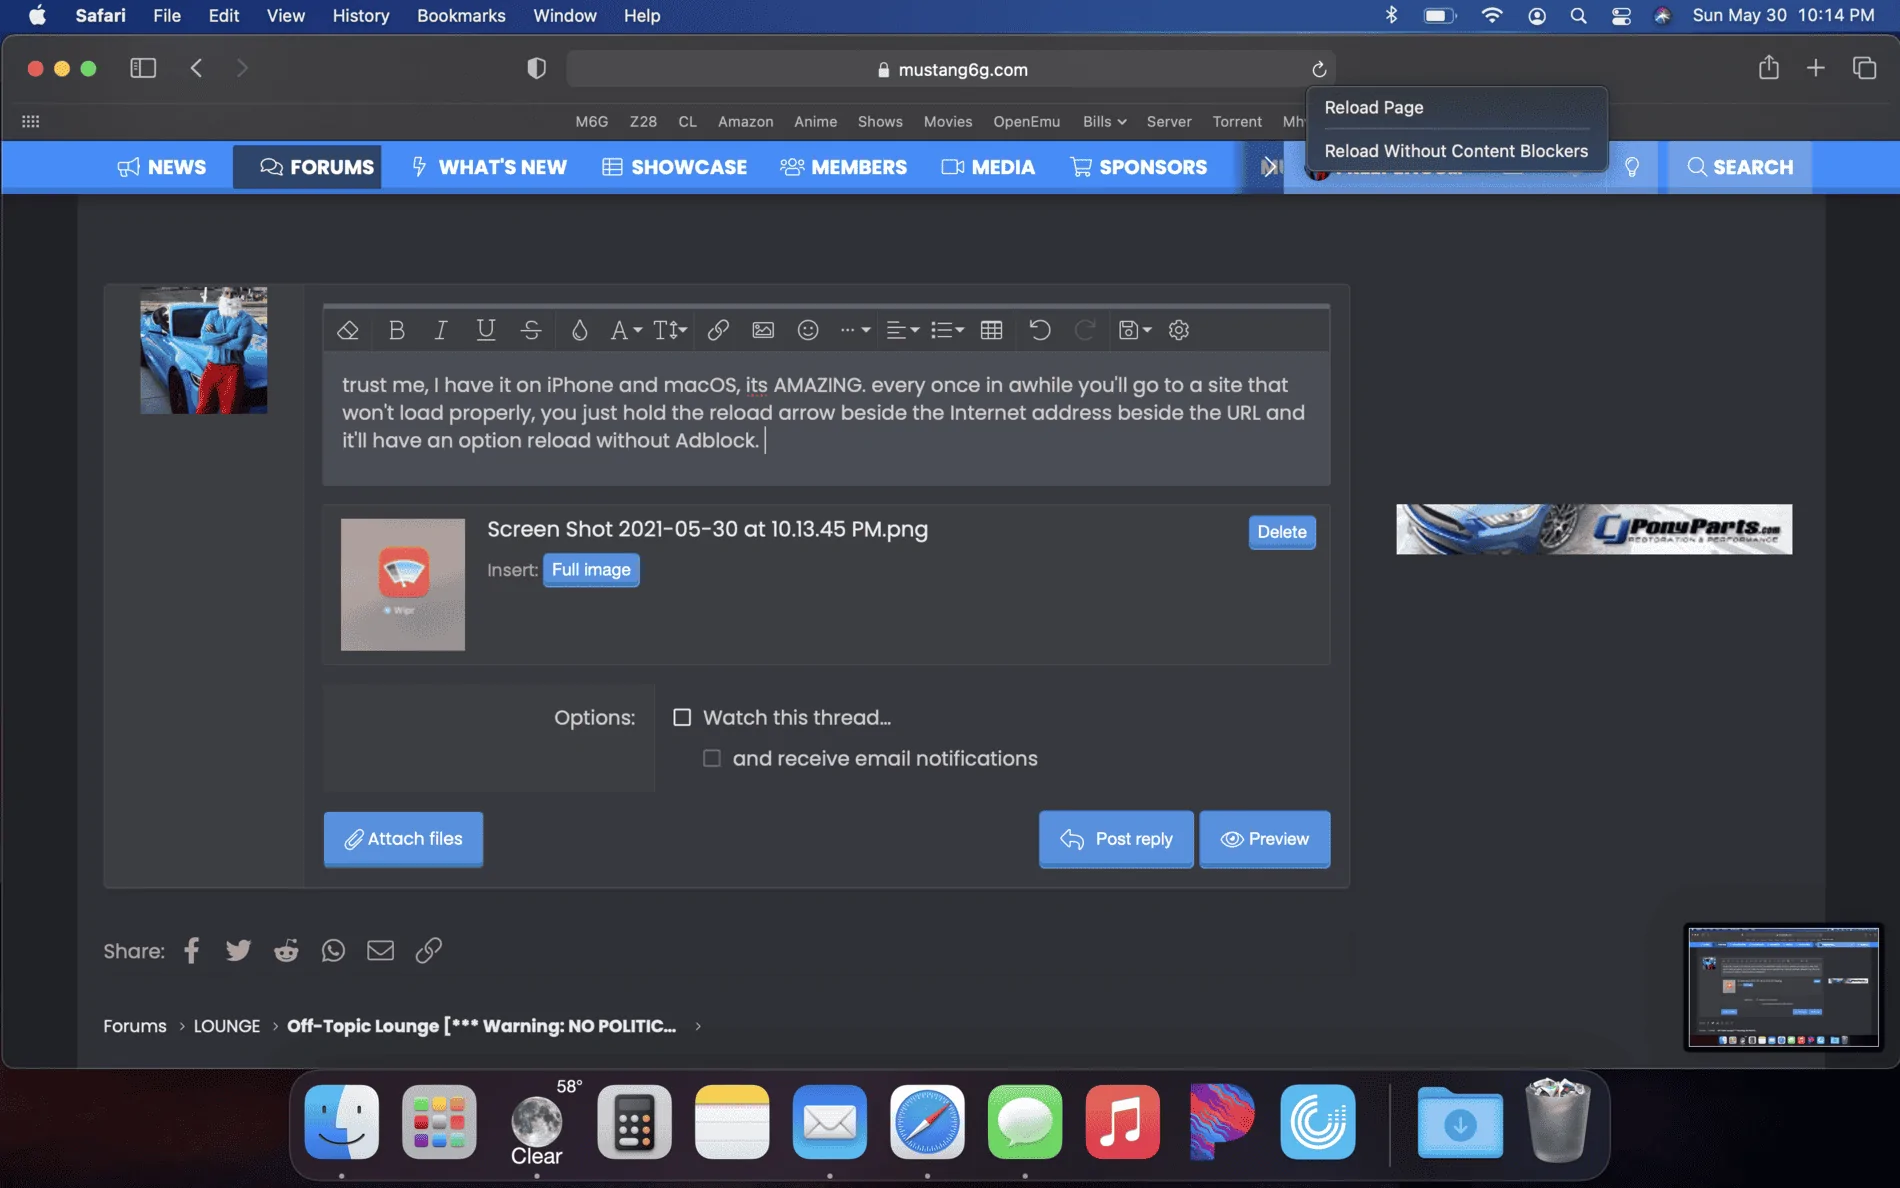Enable receive email notifications checkbox

[x=712, y=758]
